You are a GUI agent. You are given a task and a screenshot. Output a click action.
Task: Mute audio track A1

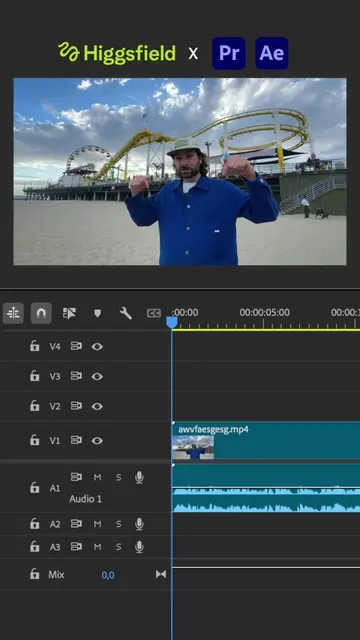pyautogui.click(x=97, y=477)
